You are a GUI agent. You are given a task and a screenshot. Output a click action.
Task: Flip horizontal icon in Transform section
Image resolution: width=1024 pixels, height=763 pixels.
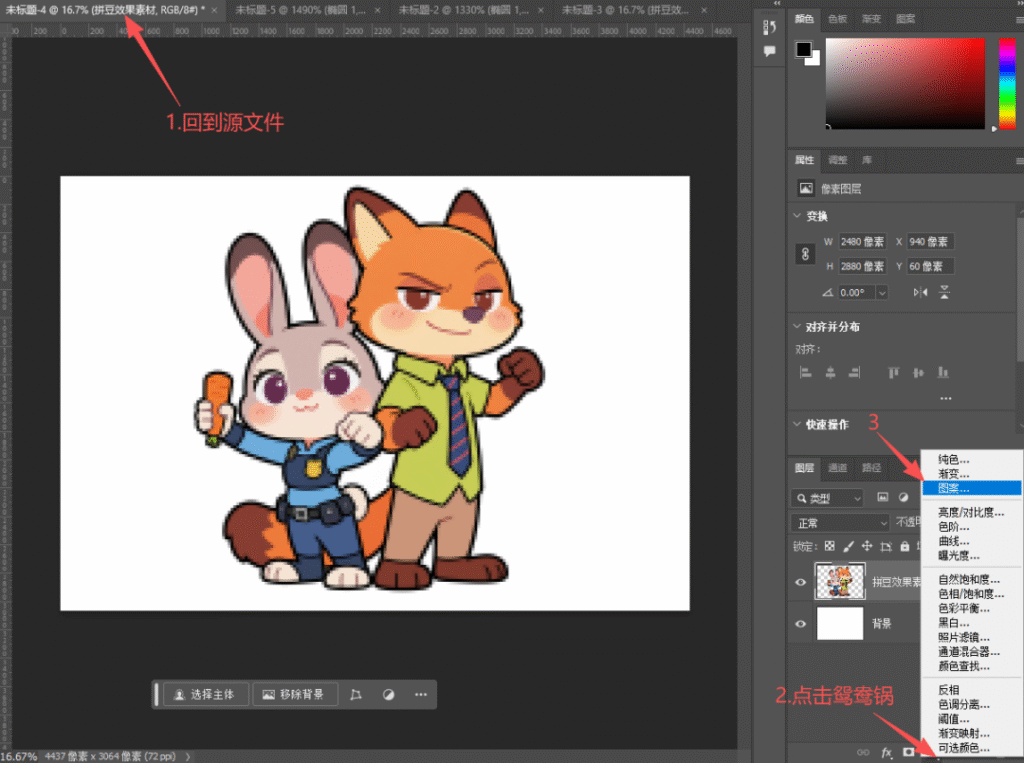point(920,293)
